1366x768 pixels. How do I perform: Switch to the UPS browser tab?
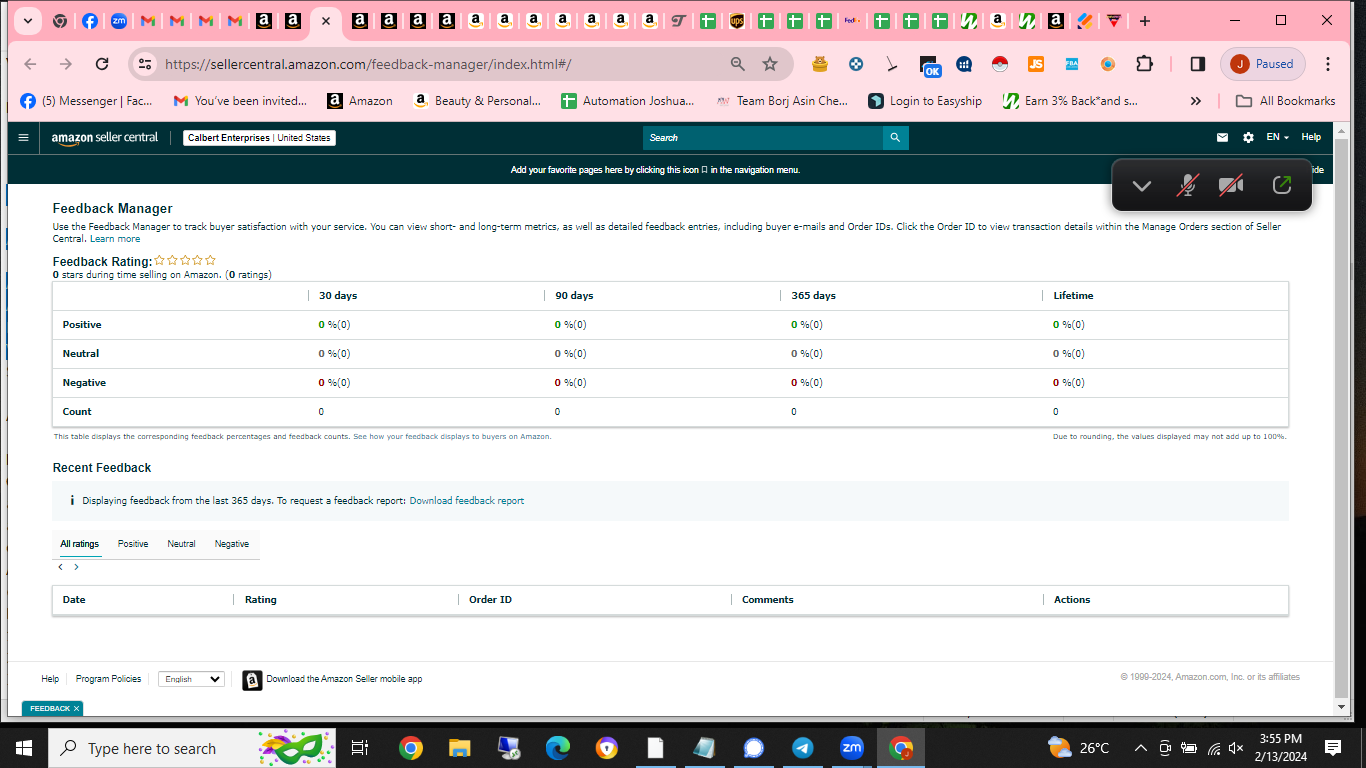click(x=737, y=21)
